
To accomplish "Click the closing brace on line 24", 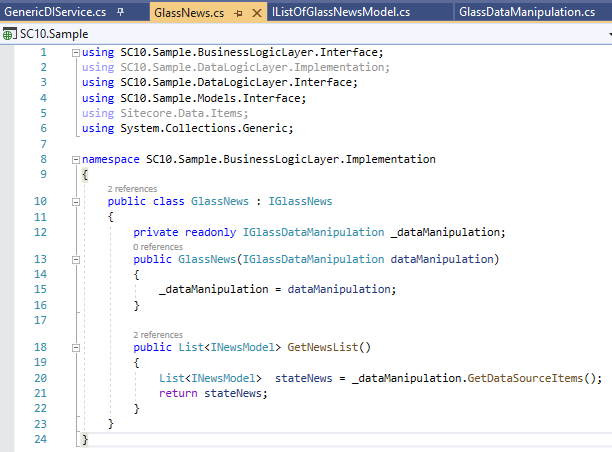I will 85,440.
